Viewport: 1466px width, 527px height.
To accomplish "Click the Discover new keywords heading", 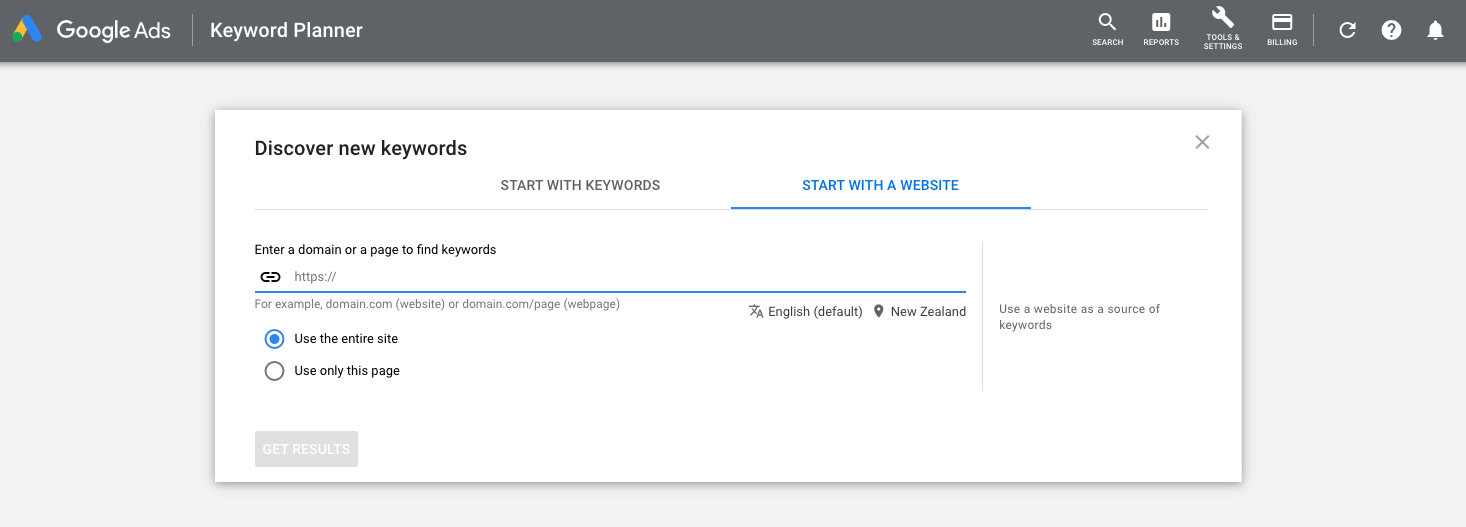I will [x=361, y=148].
